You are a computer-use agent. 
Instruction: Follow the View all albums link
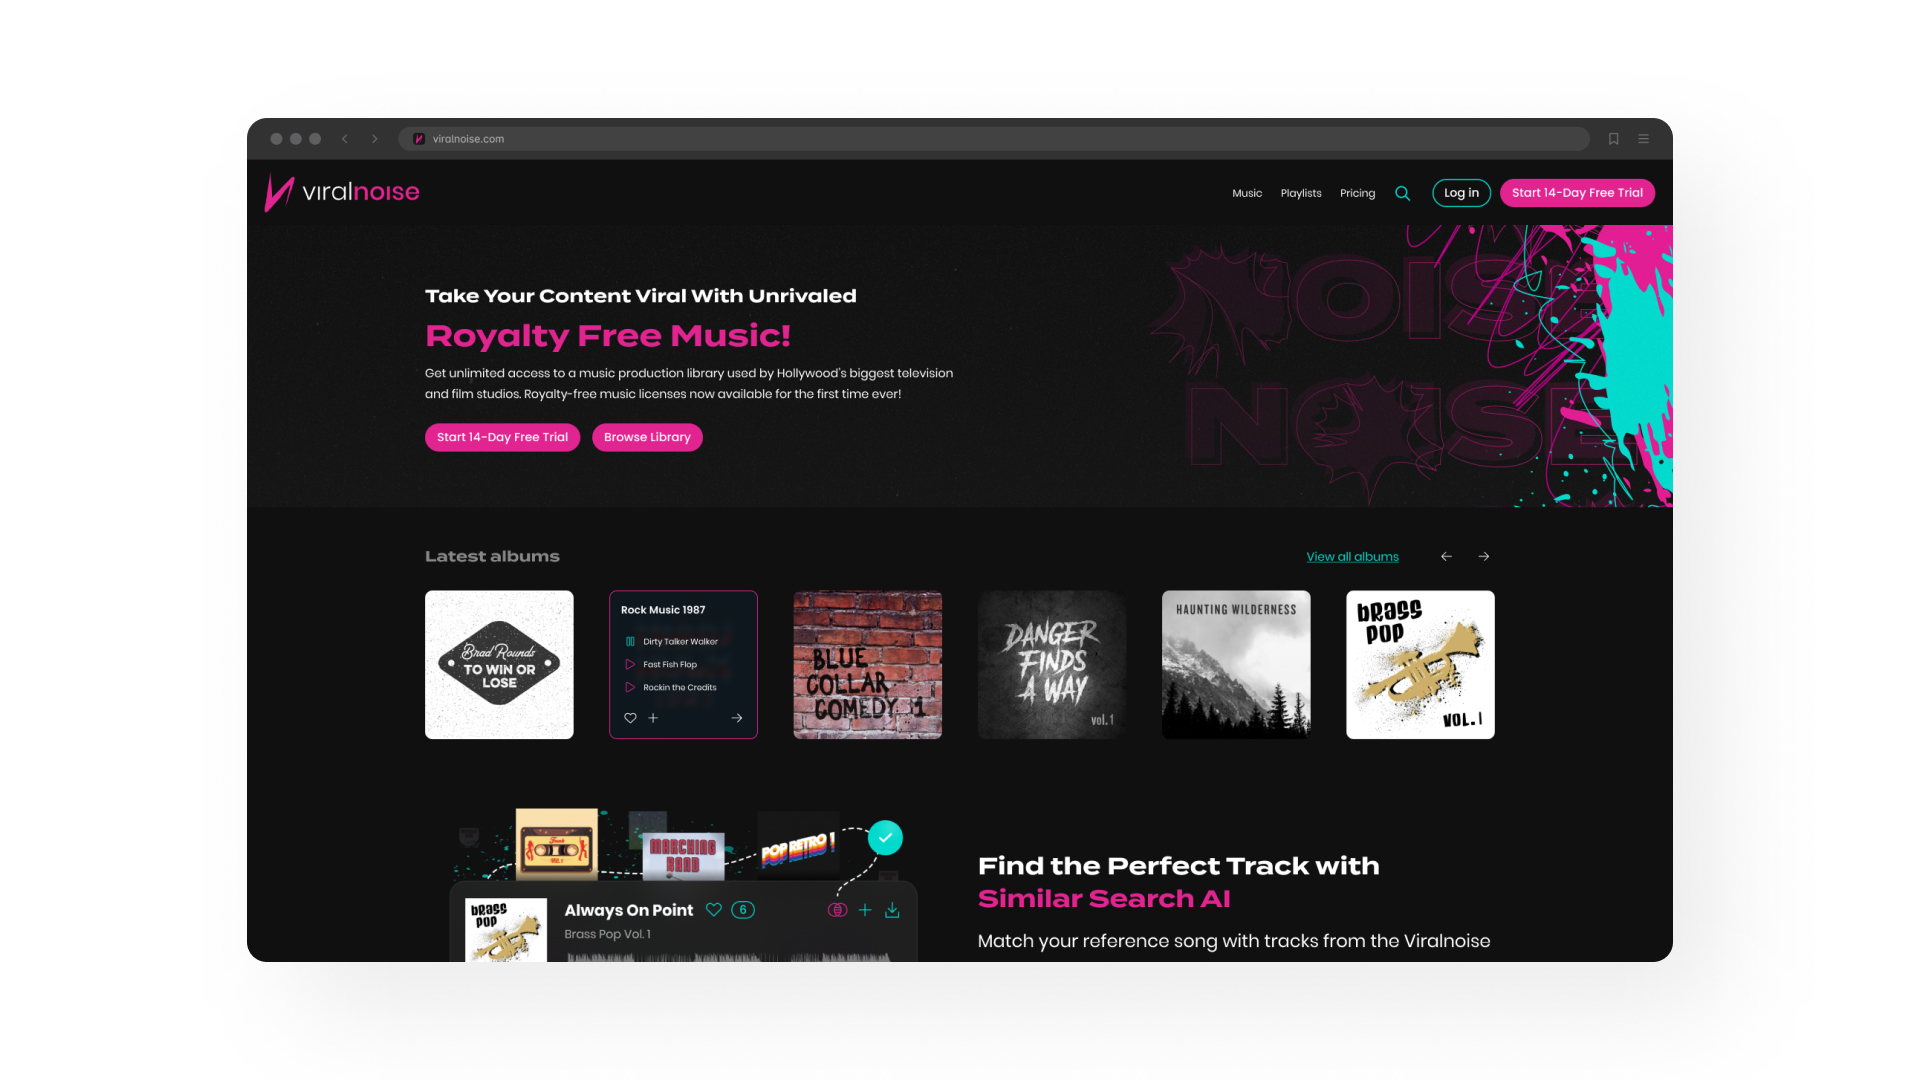pos(1352,557)
